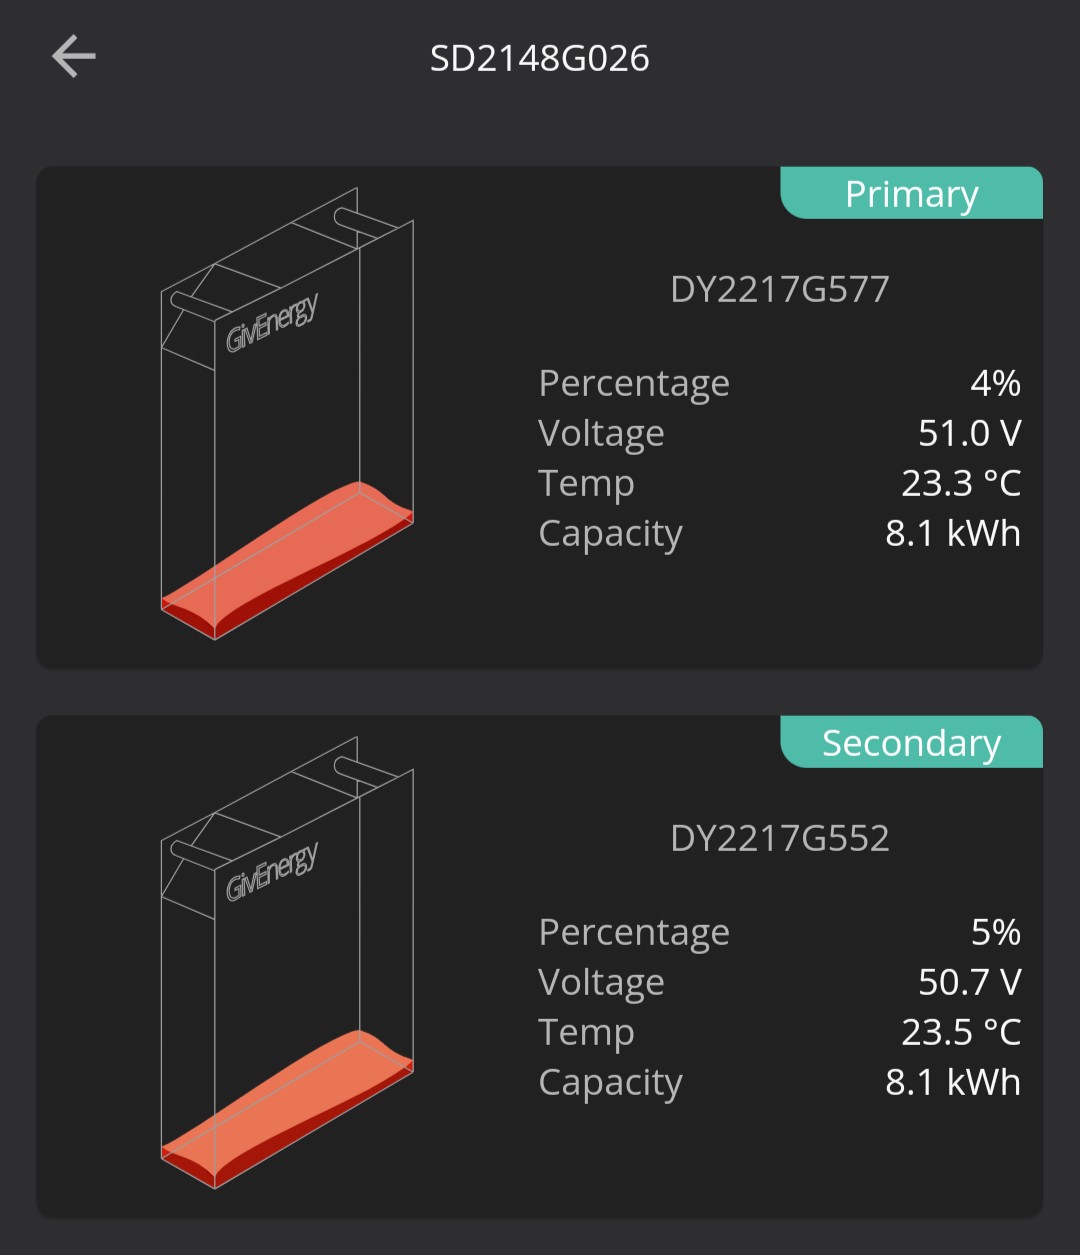Viewport: 1080px width, 1255px height.
Task: Tap the 51.0 V voltage reading
Action: click(x=970, y=433)
